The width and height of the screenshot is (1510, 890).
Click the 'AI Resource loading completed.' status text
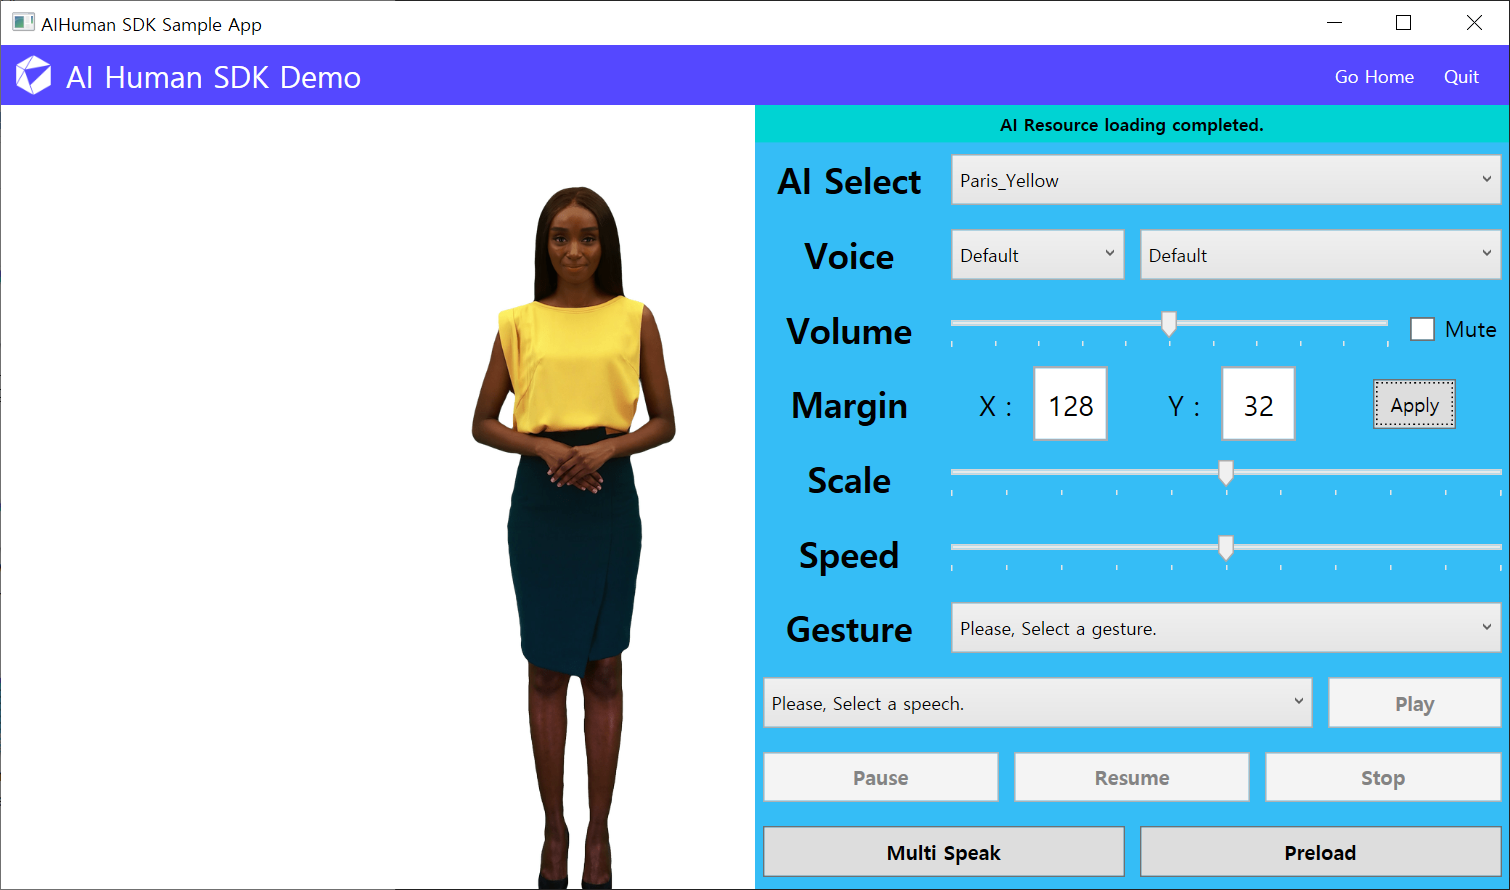tap(1132, 125)
